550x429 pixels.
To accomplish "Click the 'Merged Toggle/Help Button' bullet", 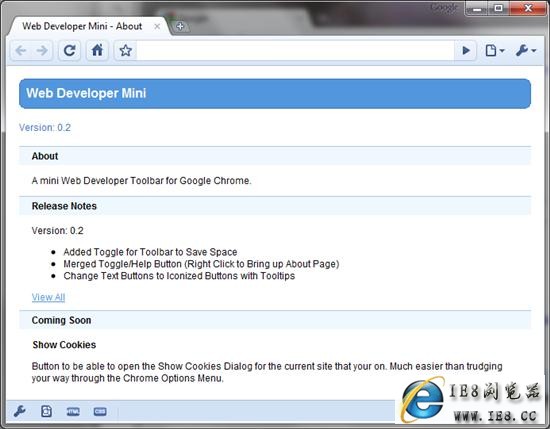I will point(201,264).
